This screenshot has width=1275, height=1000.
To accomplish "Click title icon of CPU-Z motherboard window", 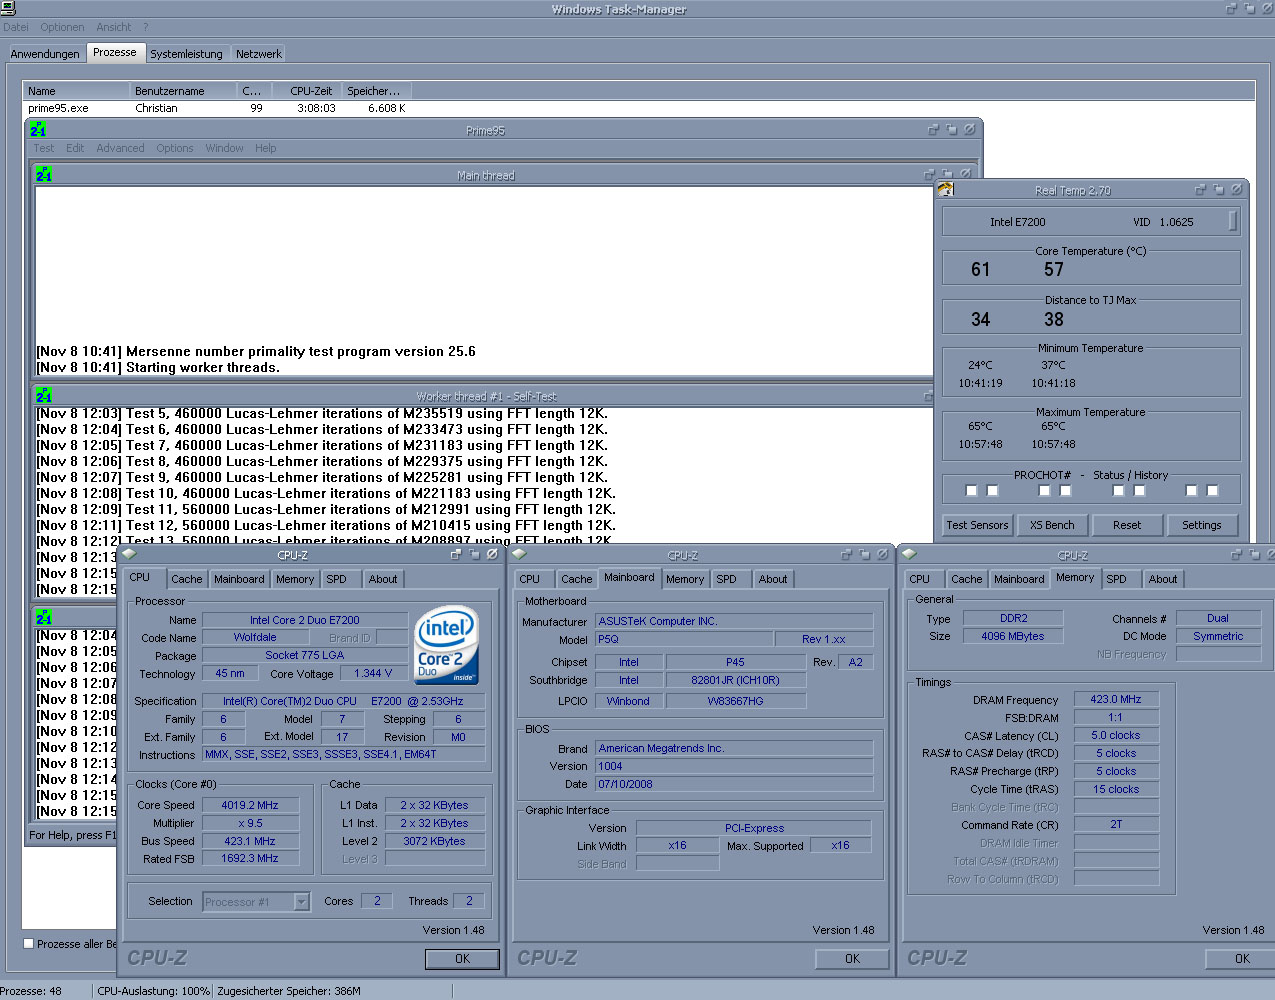I will (519, 554).
